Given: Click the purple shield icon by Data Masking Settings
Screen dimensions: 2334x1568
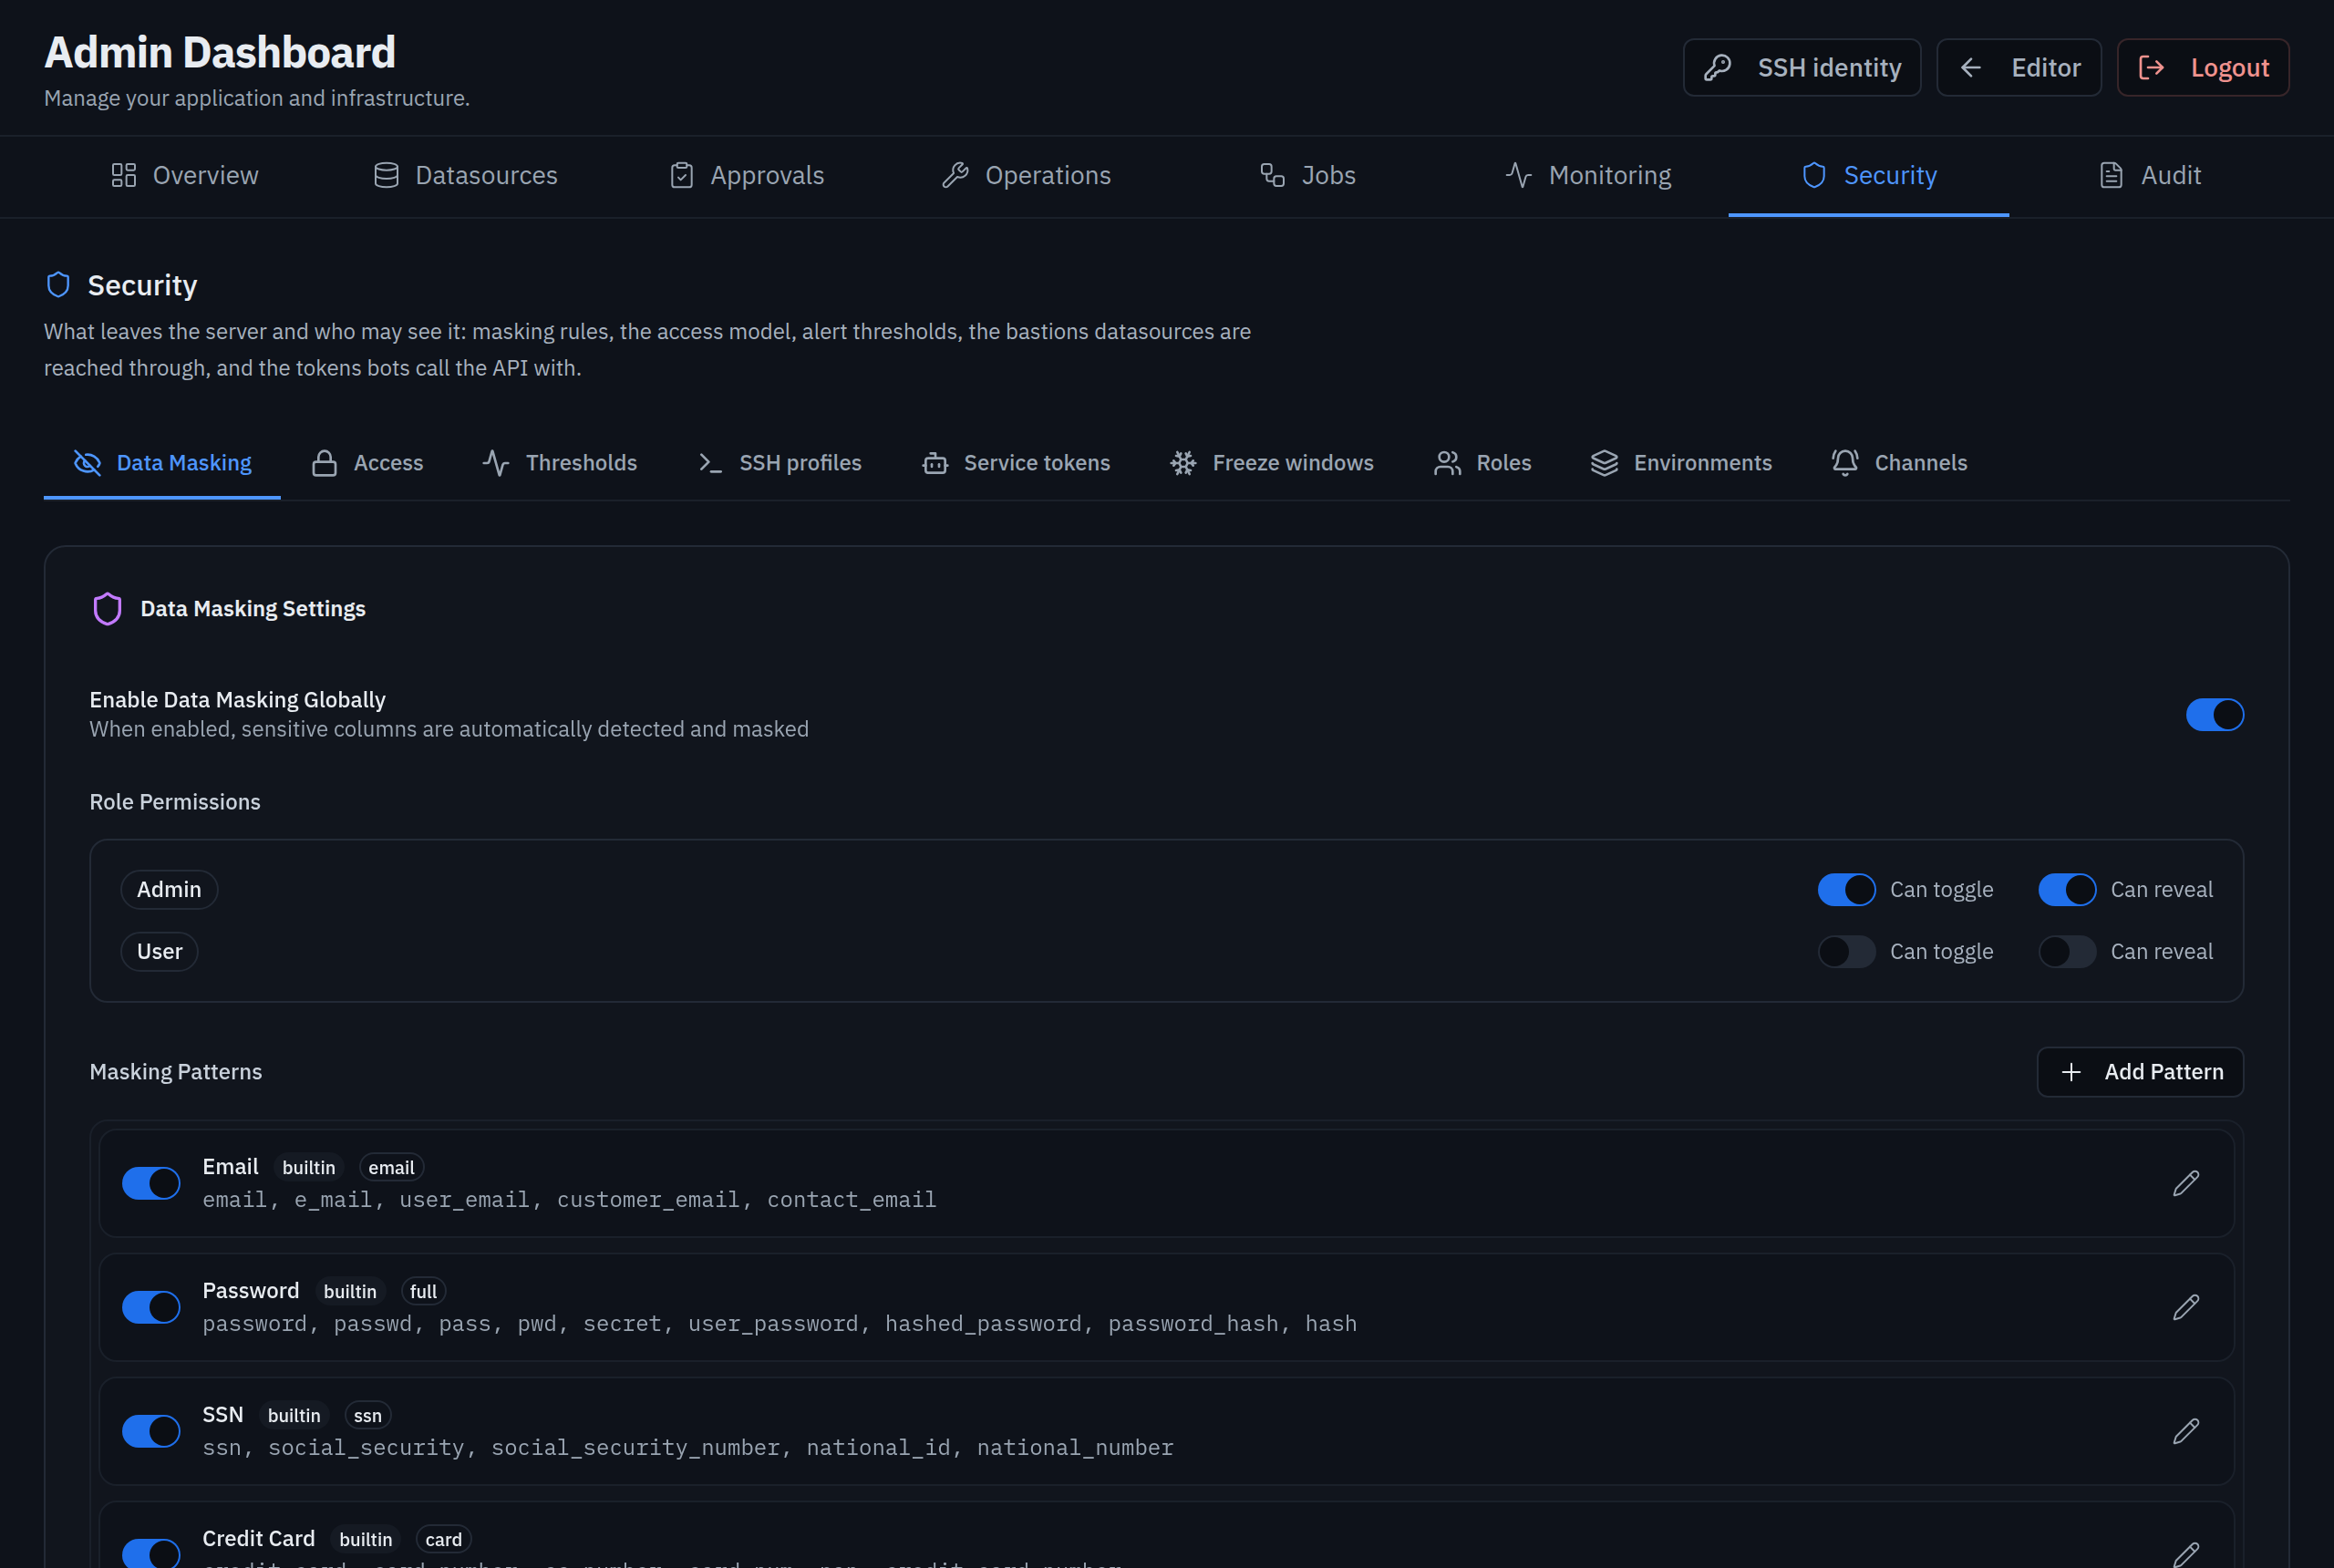Looking at the screenshot, I should coord(107,608).
